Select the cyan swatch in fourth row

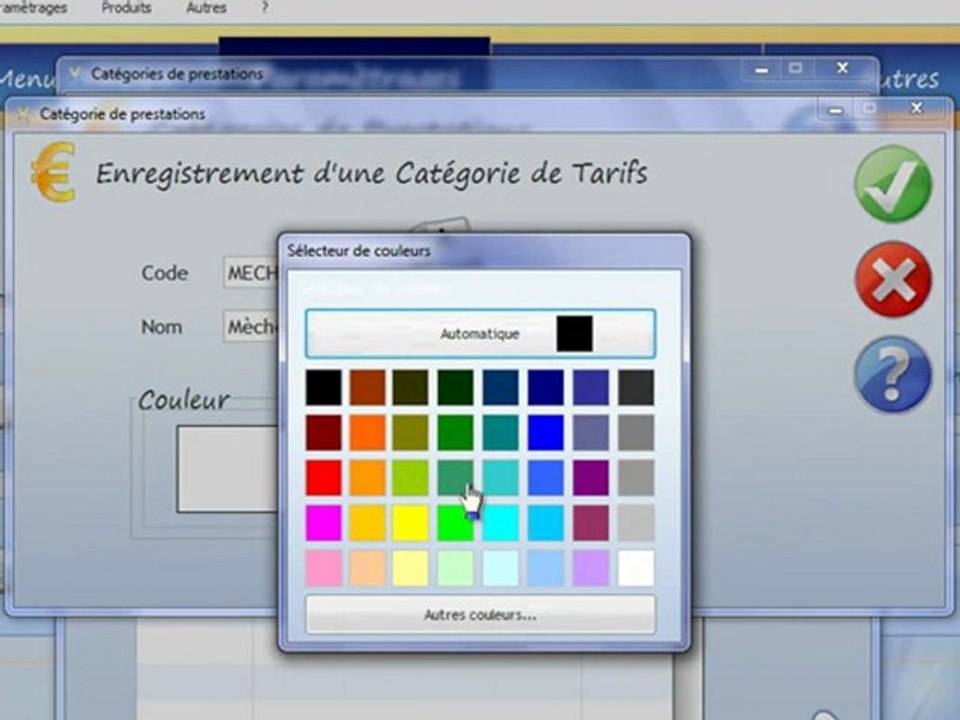click(x=500, y=523)
